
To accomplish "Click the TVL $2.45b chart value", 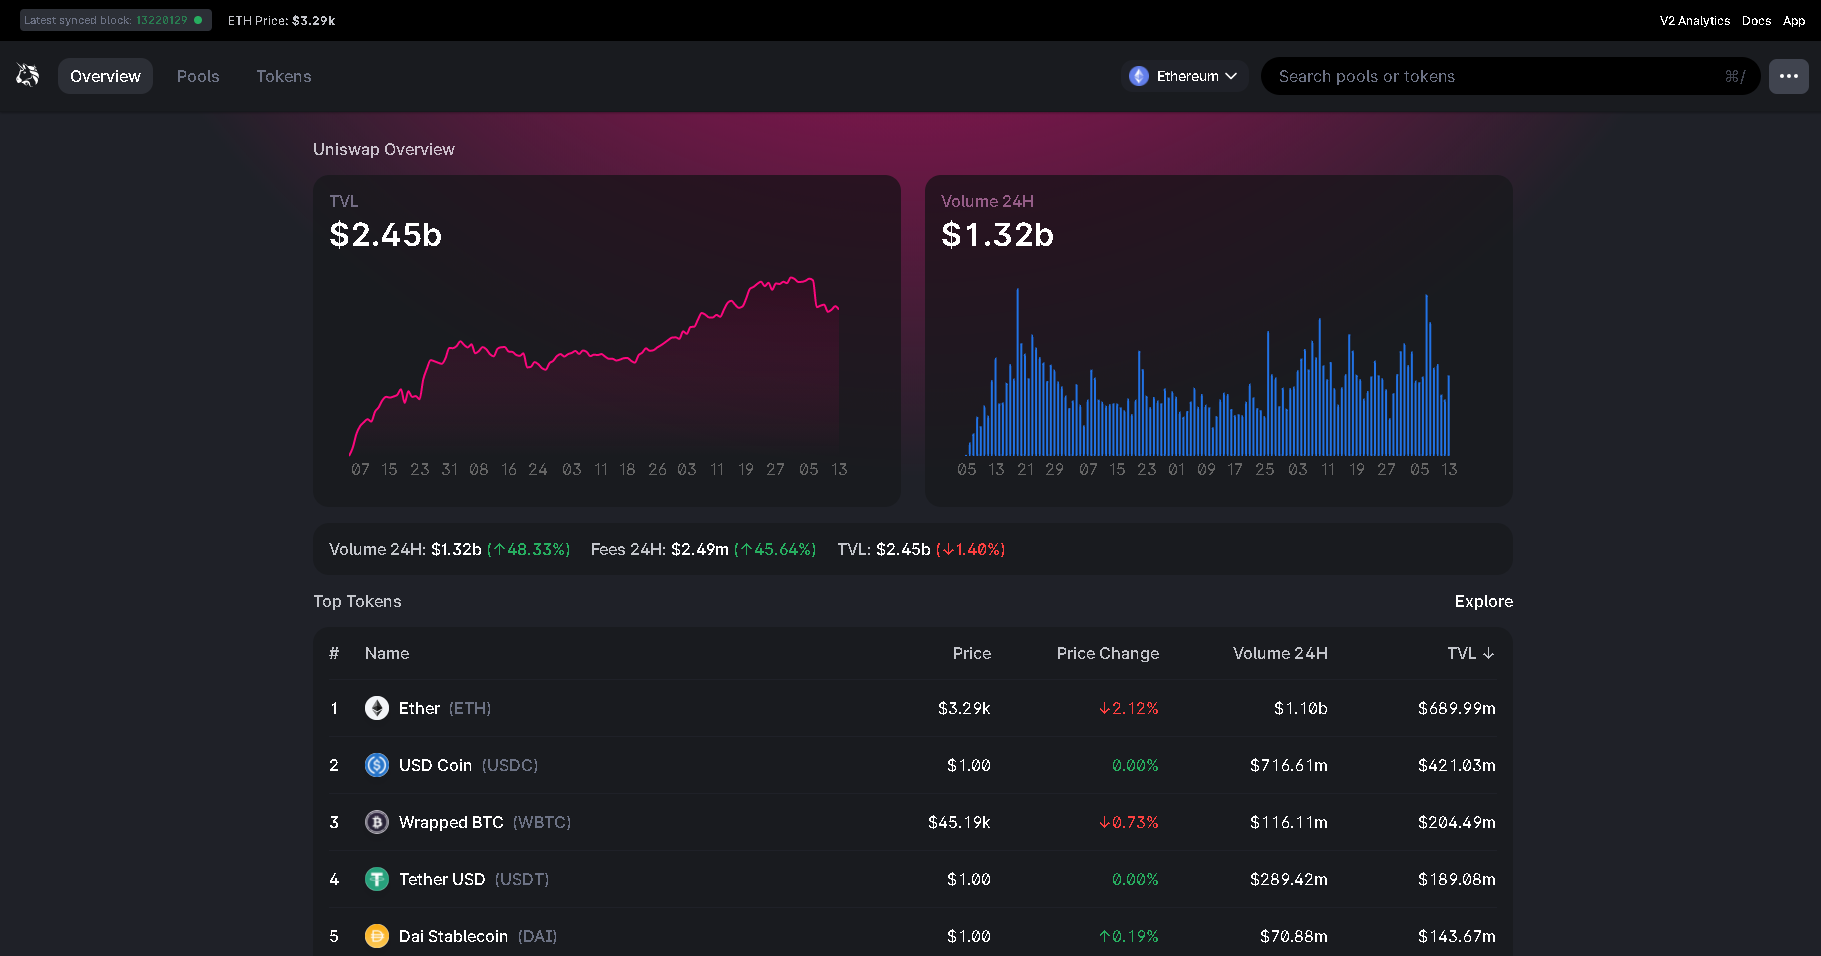I will (386, 234).
